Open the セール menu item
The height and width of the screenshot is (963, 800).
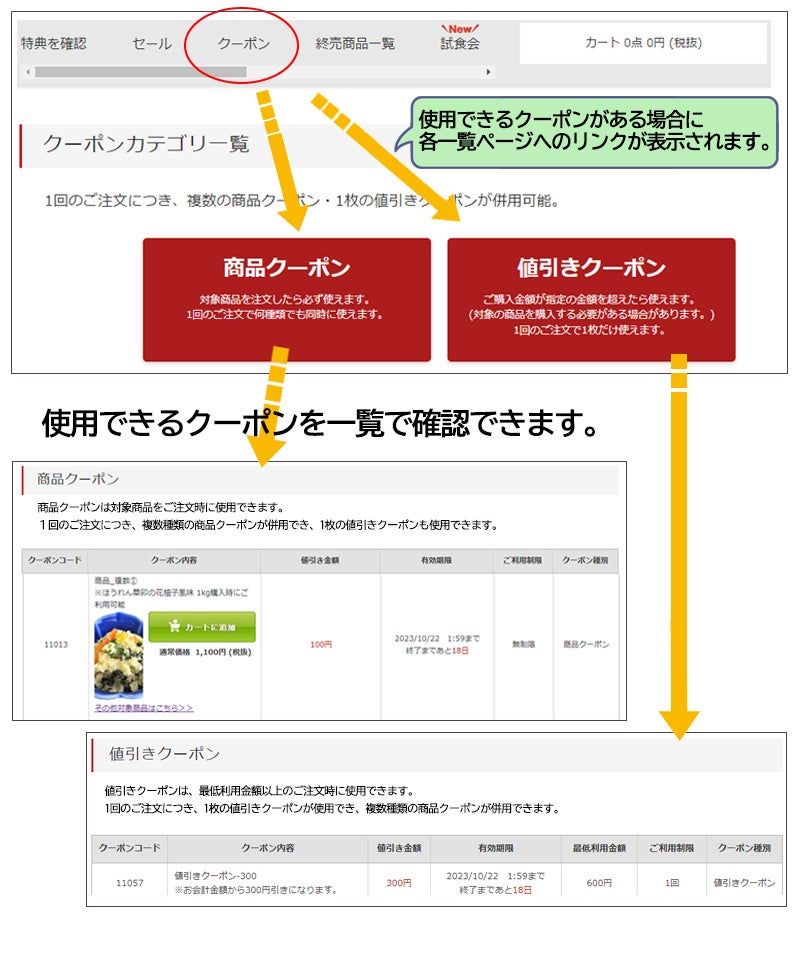[152, 44]
